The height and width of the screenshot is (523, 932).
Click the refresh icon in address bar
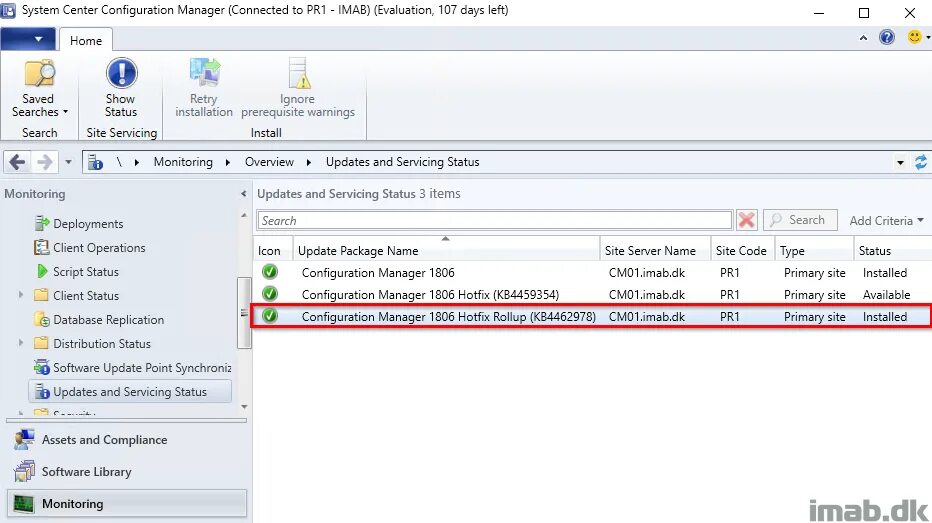point(921,162)
